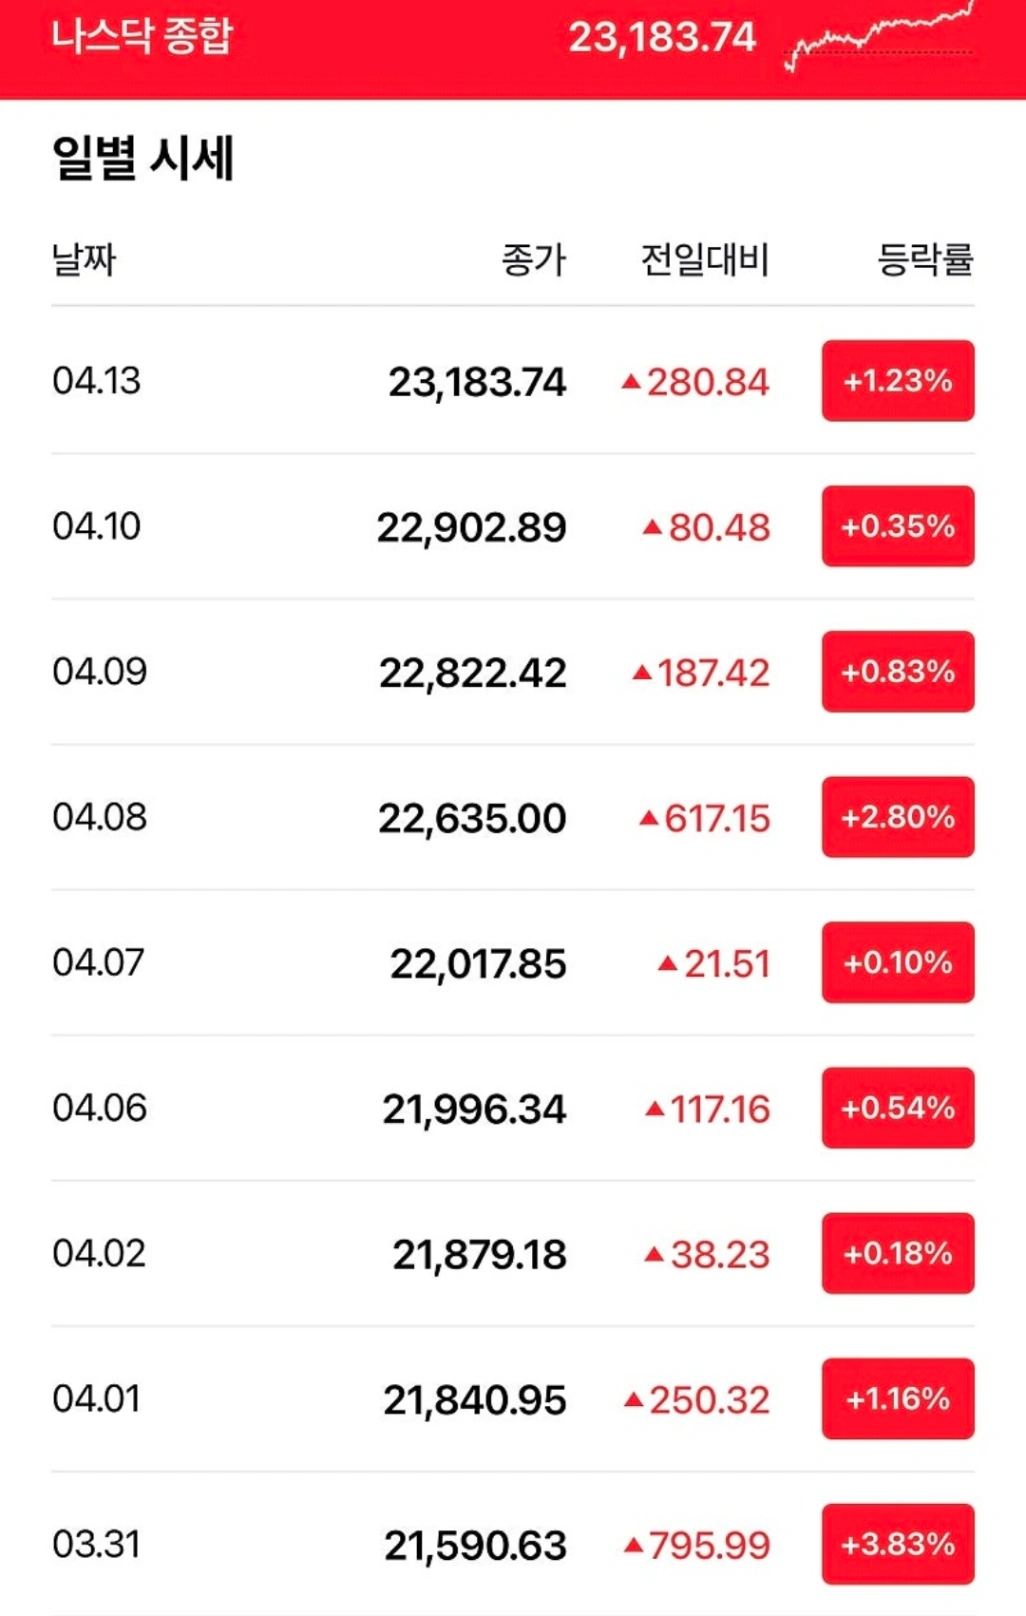Click the up arrow beside 280.84
The height and width of the screenshot is (1616, 1026).
tap(631, 381)
